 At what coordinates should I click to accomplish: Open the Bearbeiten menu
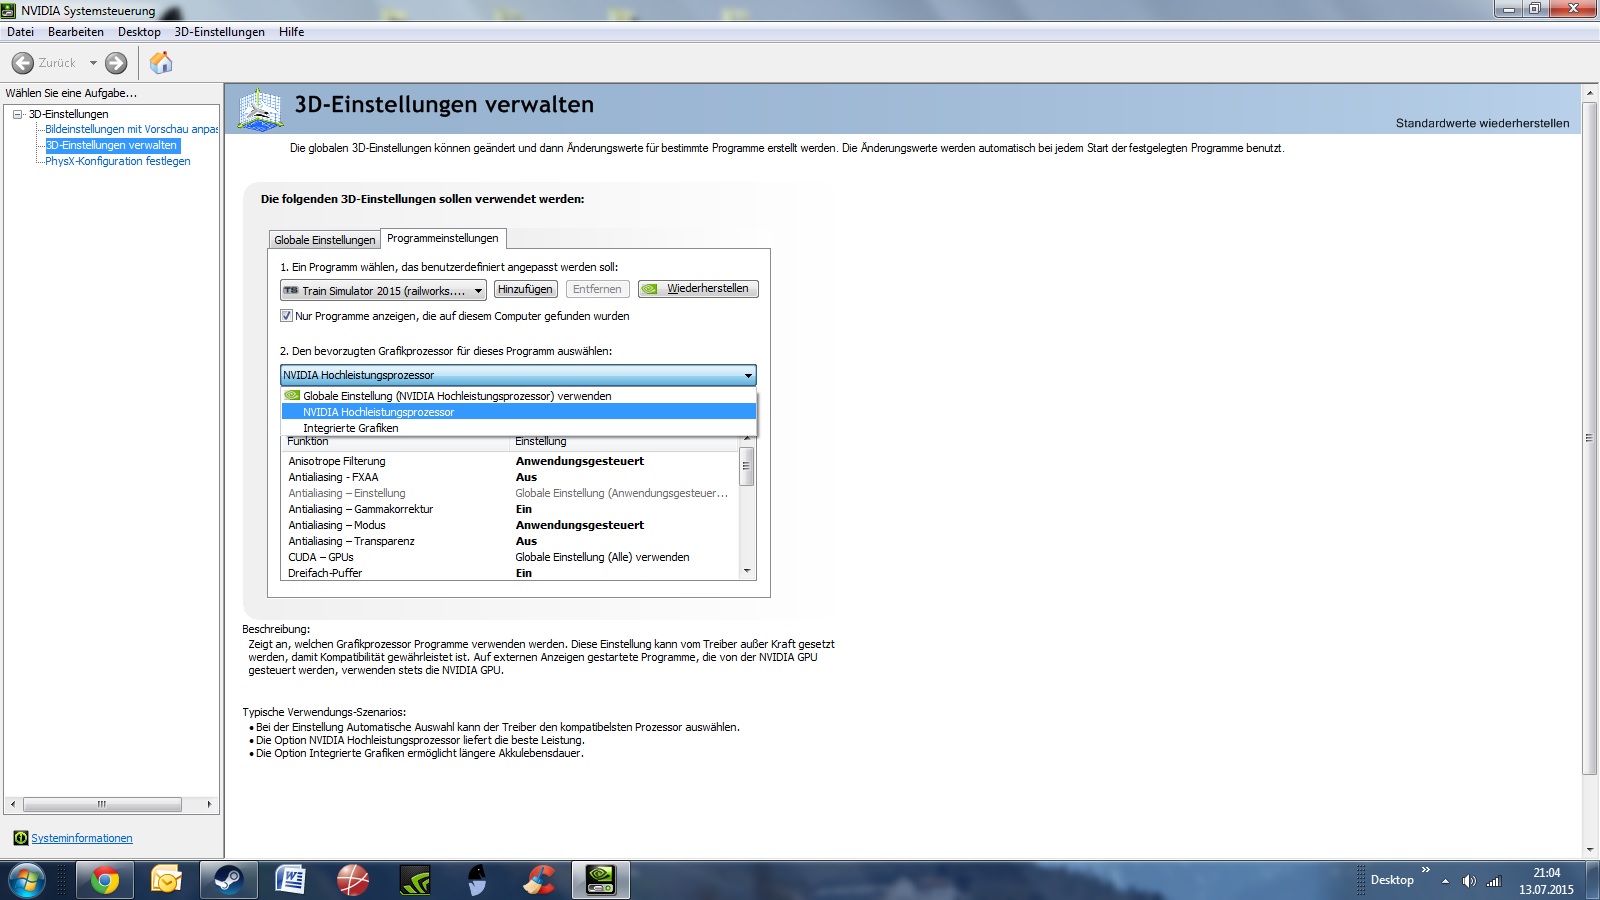pyautogui.click(x=76, y=32)
